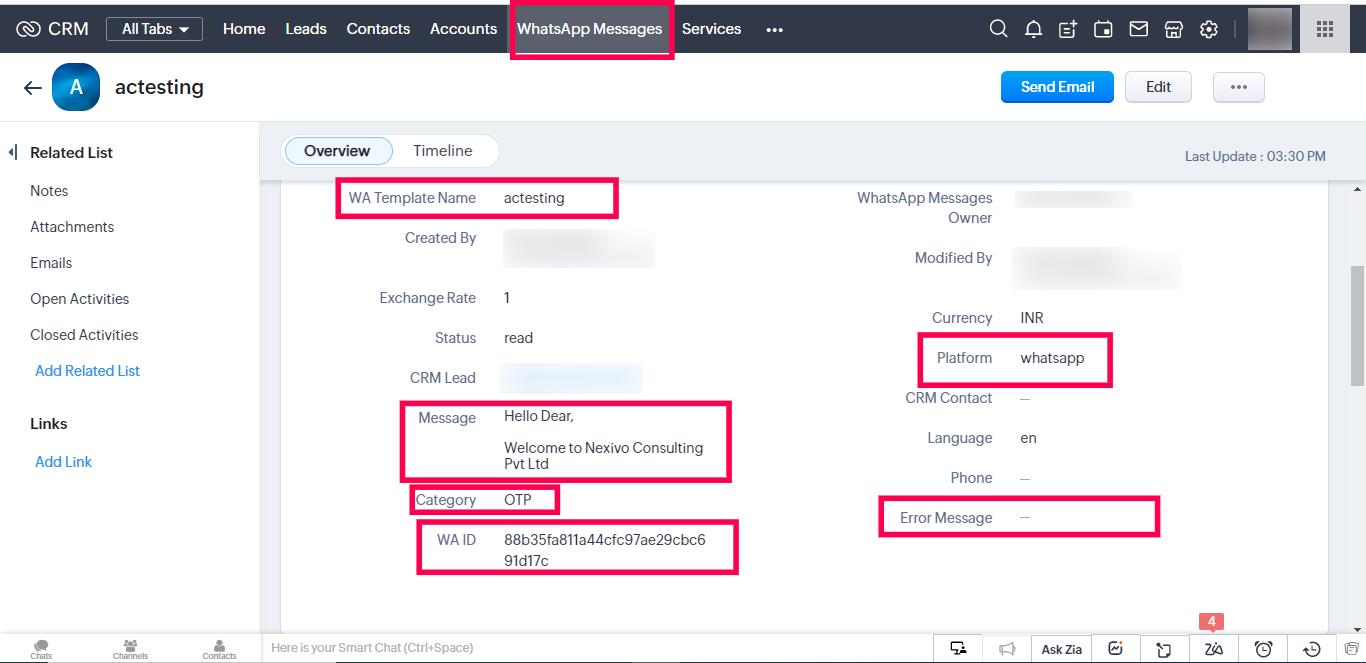Click the Edit button
The width and height of the screenshot is (1366, 663).
(1158, 87)
